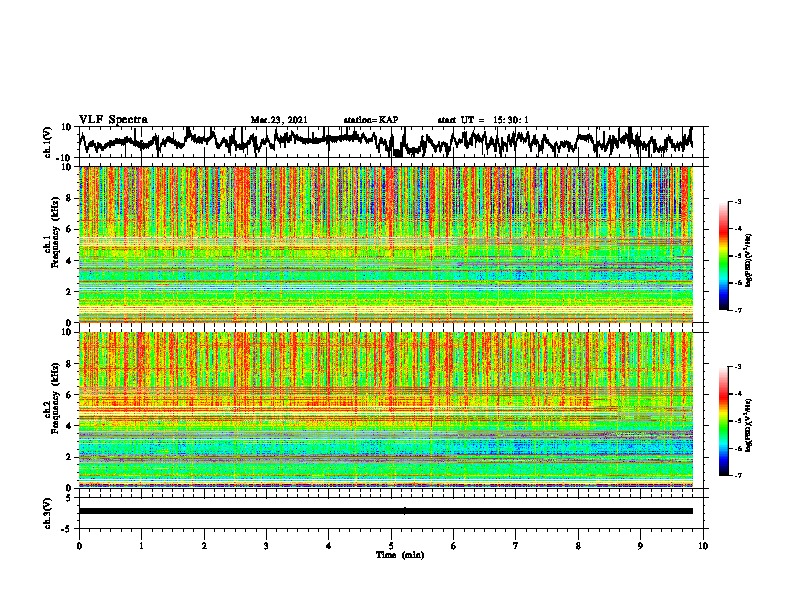Click the ch.1 color scale bar

[723, 256]
